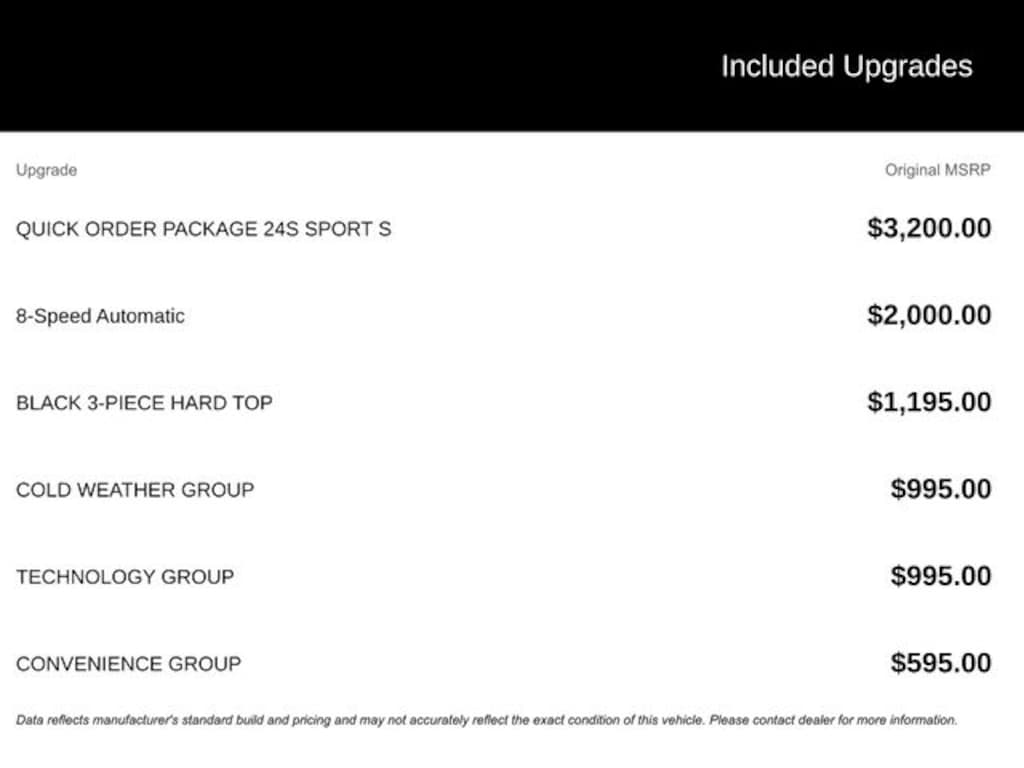Select the Black 3-Piece Hard Top label

[144, 403]
